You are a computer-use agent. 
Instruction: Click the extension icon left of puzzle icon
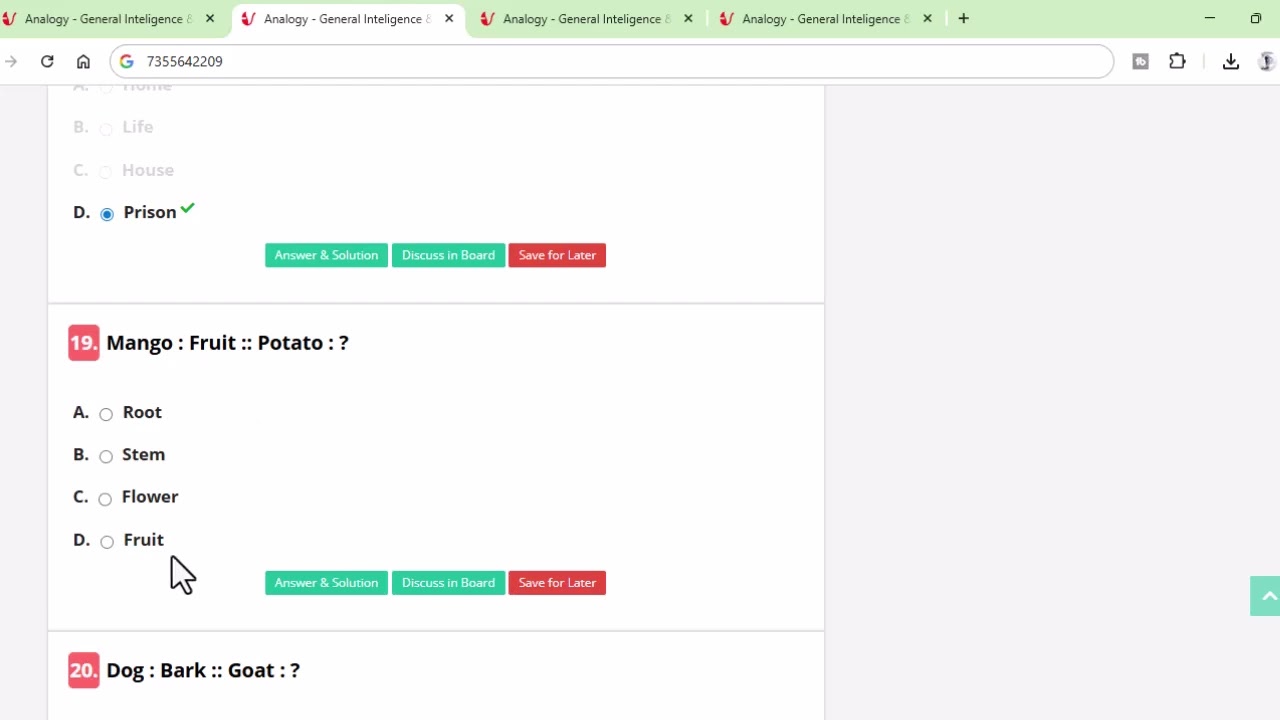[1140, 61]
